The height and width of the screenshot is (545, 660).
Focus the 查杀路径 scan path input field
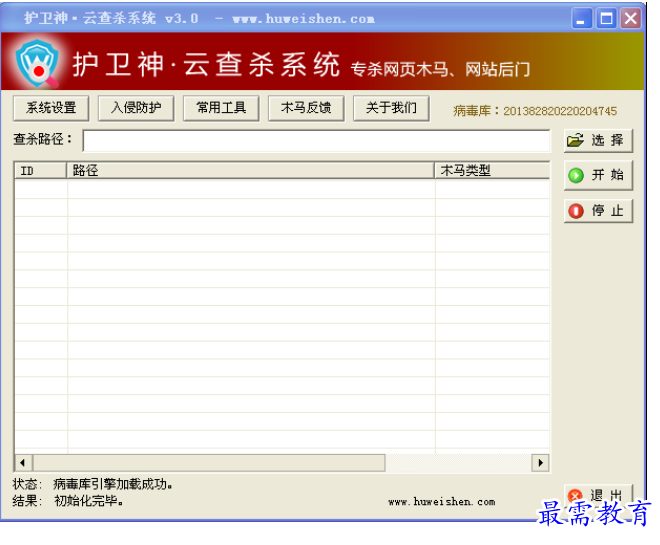coord(317,141)
